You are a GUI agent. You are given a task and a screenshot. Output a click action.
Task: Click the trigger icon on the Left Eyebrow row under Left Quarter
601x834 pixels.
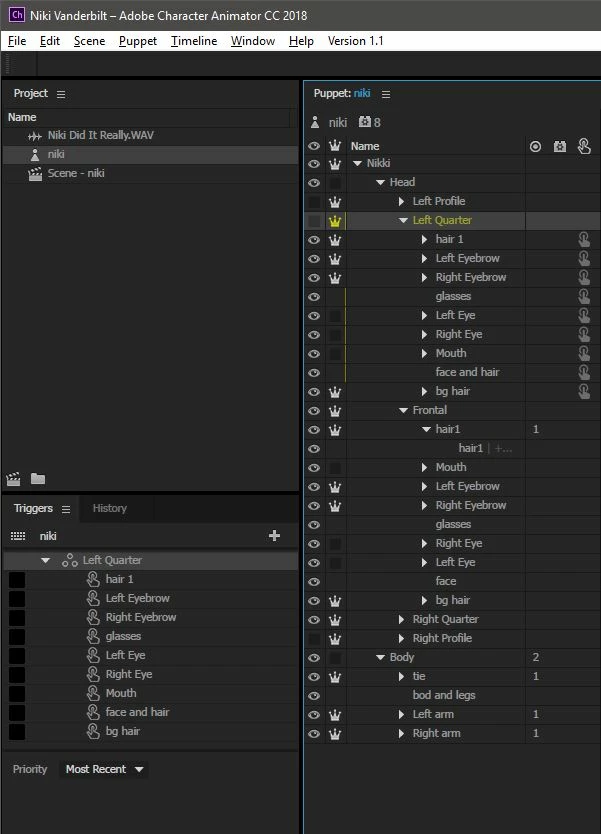point(584,258)
